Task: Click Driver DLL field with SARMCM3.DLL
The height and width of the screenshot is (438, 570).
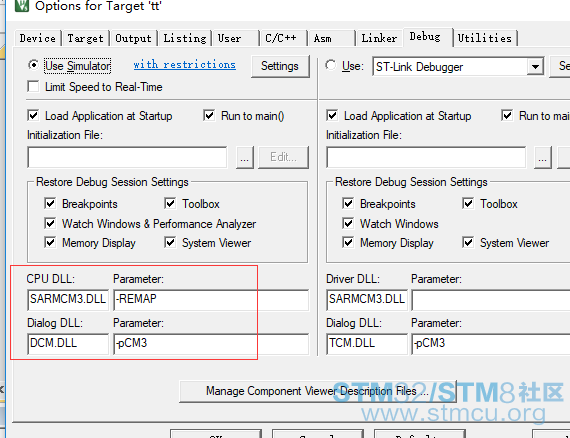Action: 367,300
